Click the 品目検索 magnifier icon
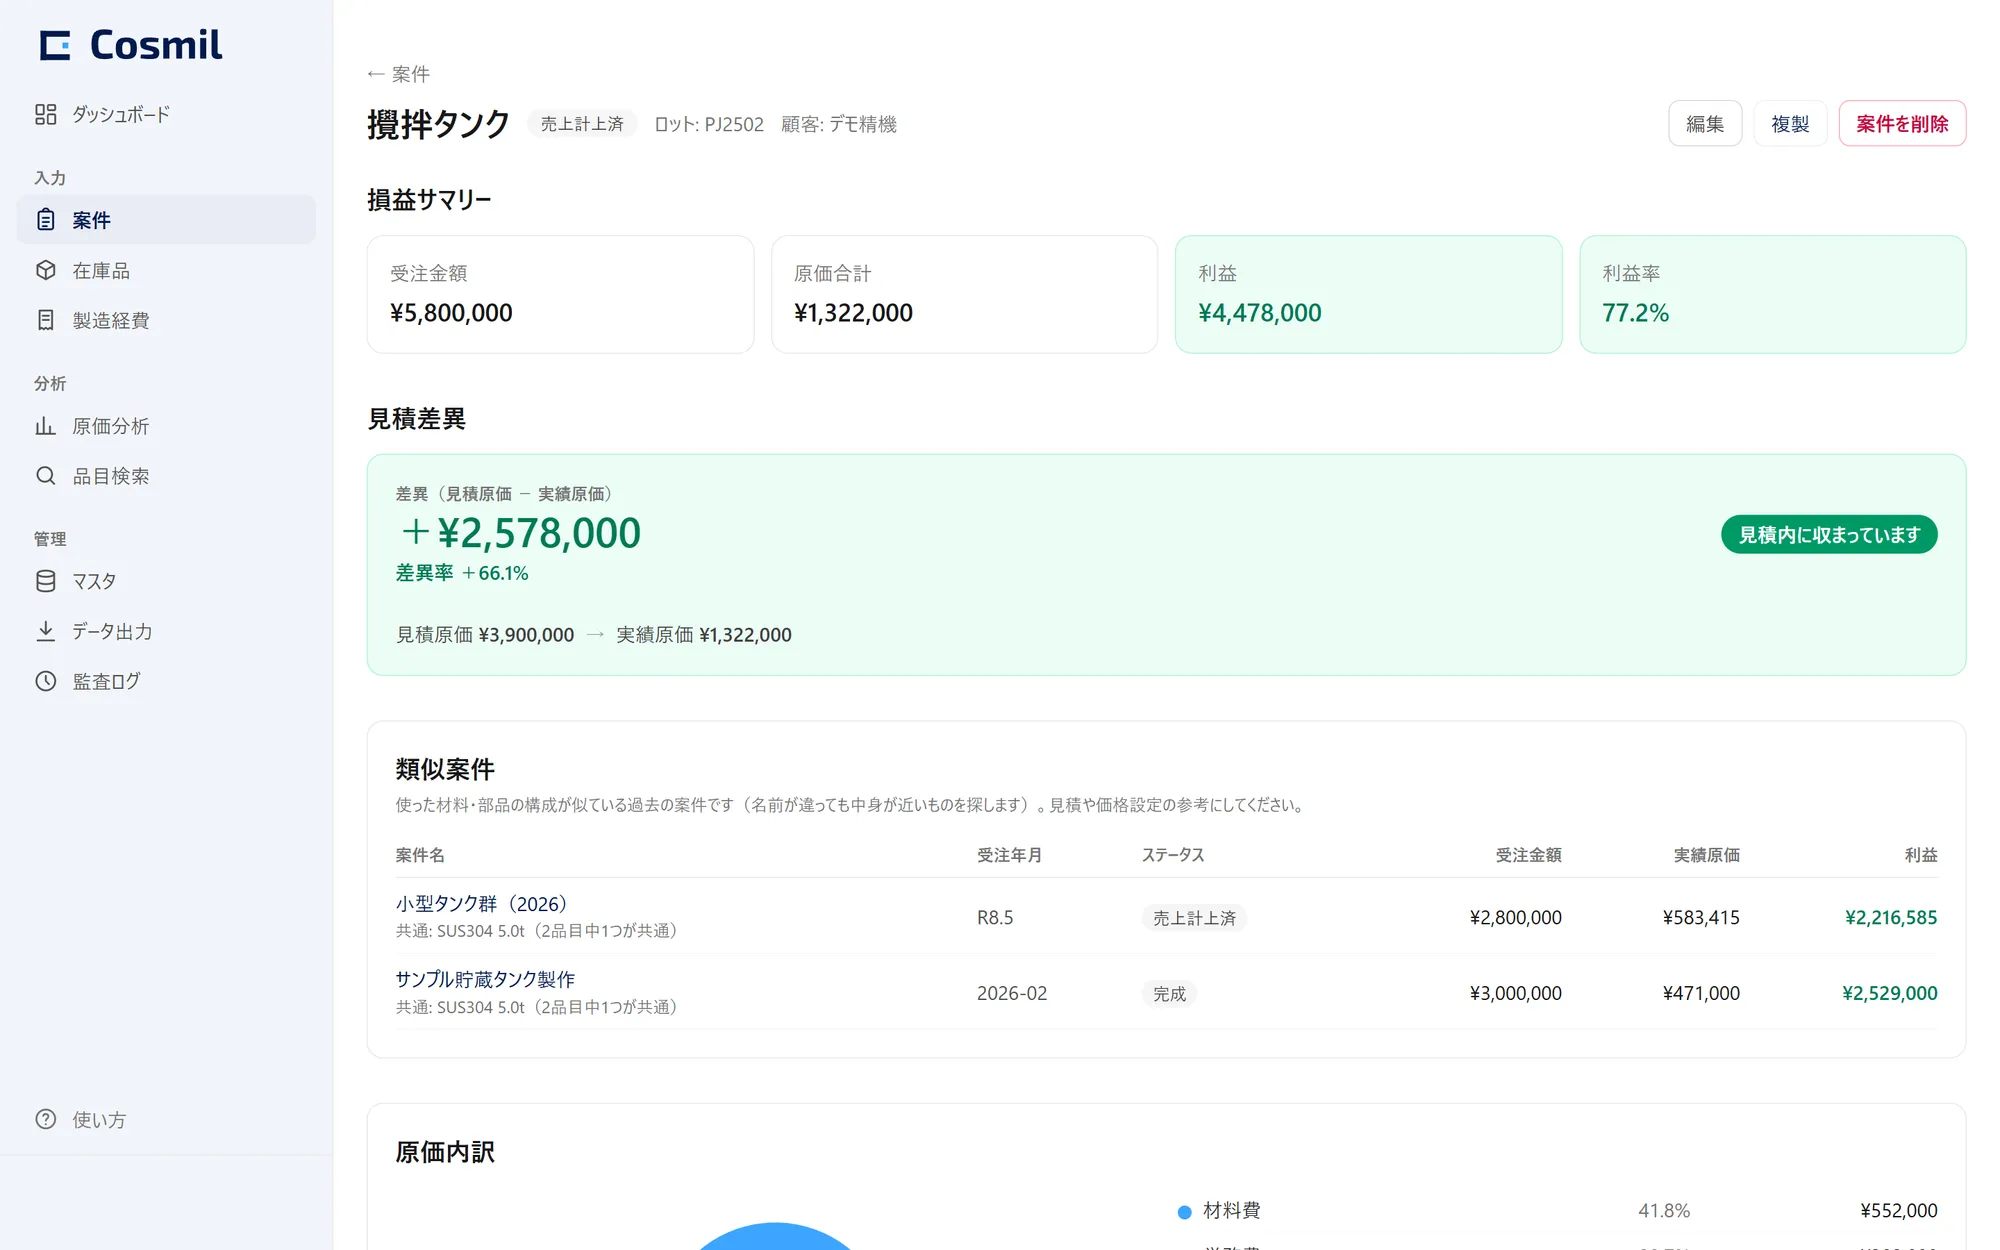Viewport: 2000px width, 1250px height. pyautogui.click(x=46, y=476)
